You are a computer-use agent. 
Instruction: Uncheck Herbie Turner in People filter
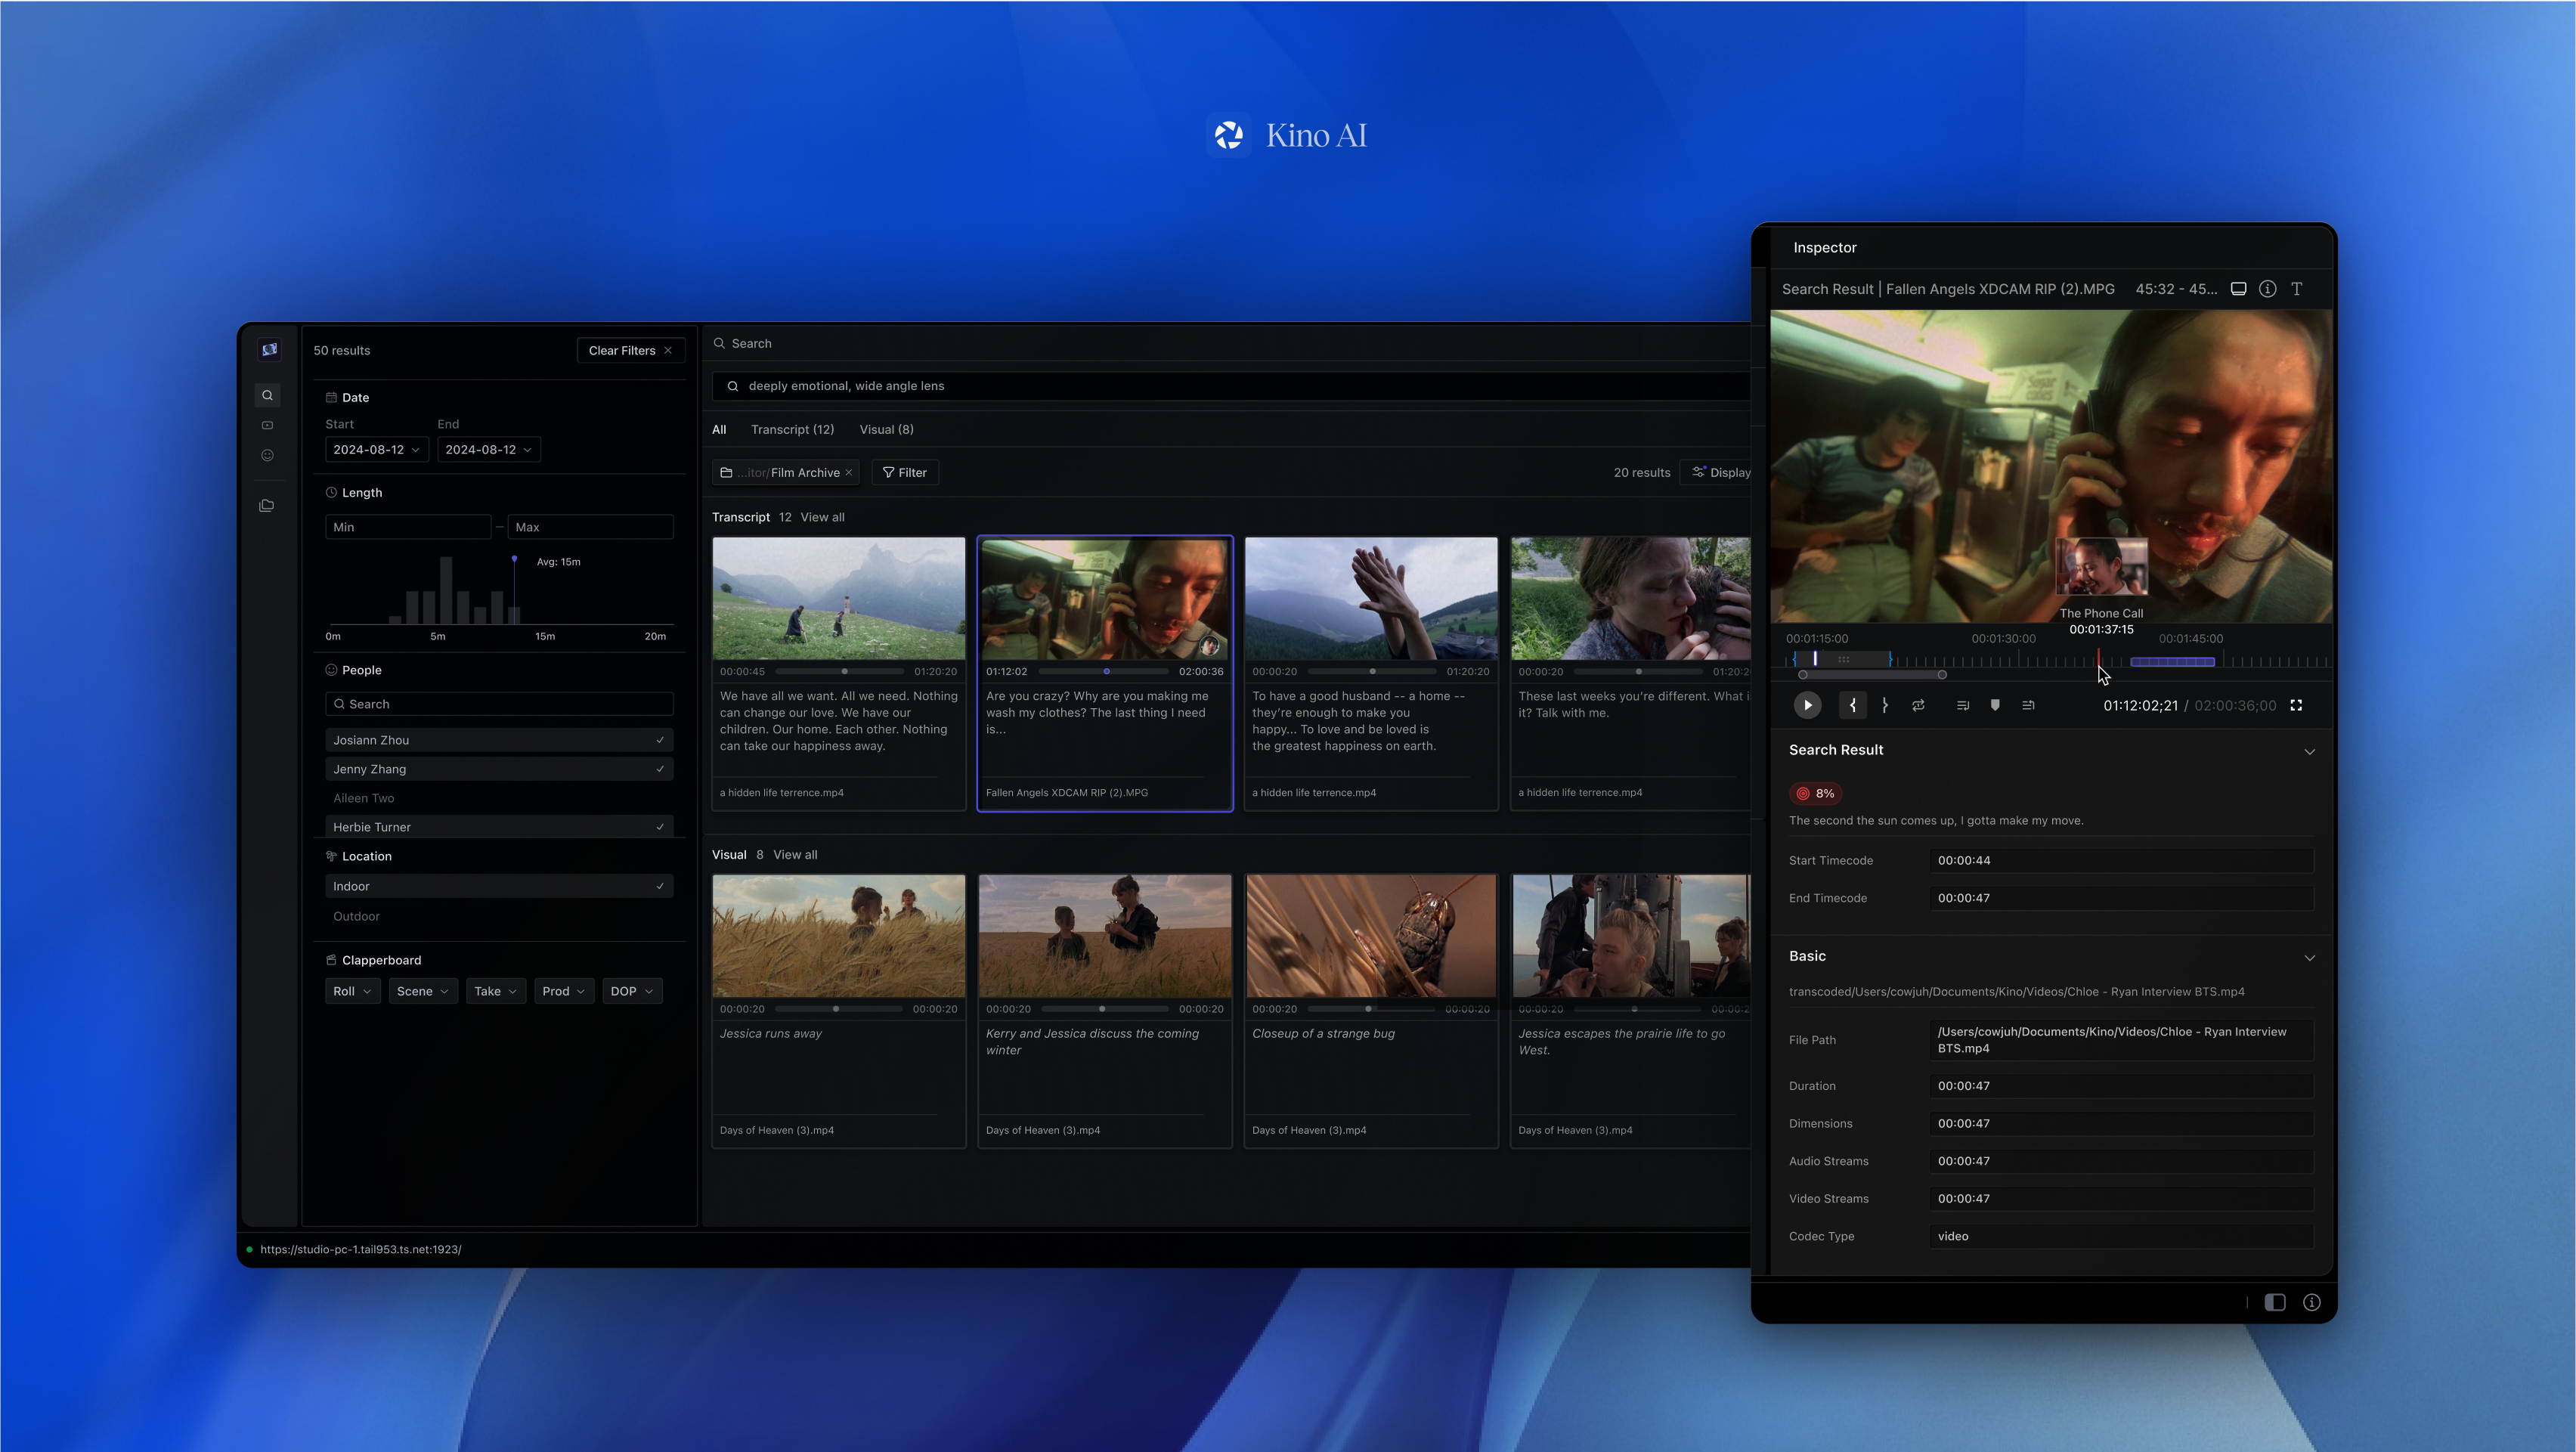coord(499,827)
